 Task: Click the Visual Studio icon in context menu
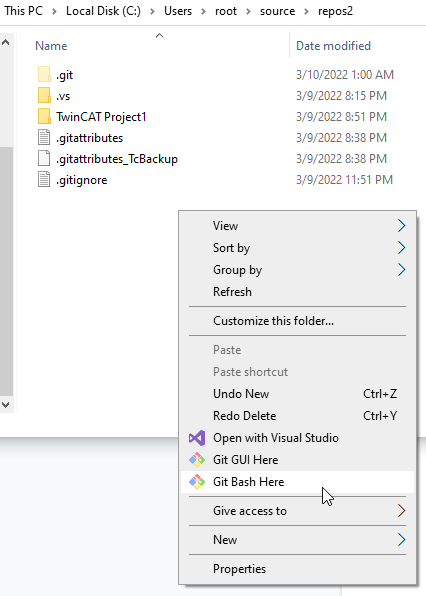click(x=197, y=438)
